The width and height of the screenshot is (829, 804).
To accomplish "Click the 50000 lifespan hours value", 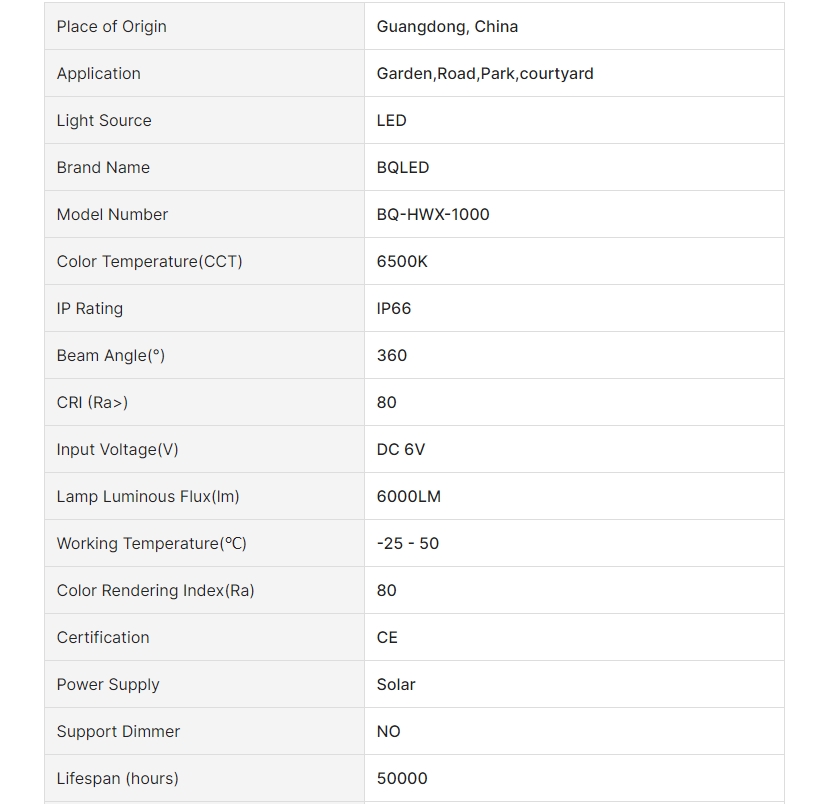I will [402, 779].
